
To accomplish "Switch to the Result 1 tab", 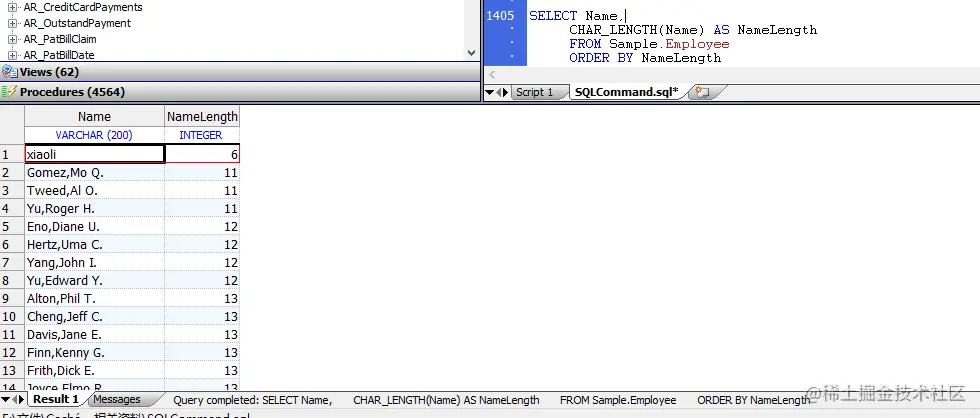I will (56, 399).
